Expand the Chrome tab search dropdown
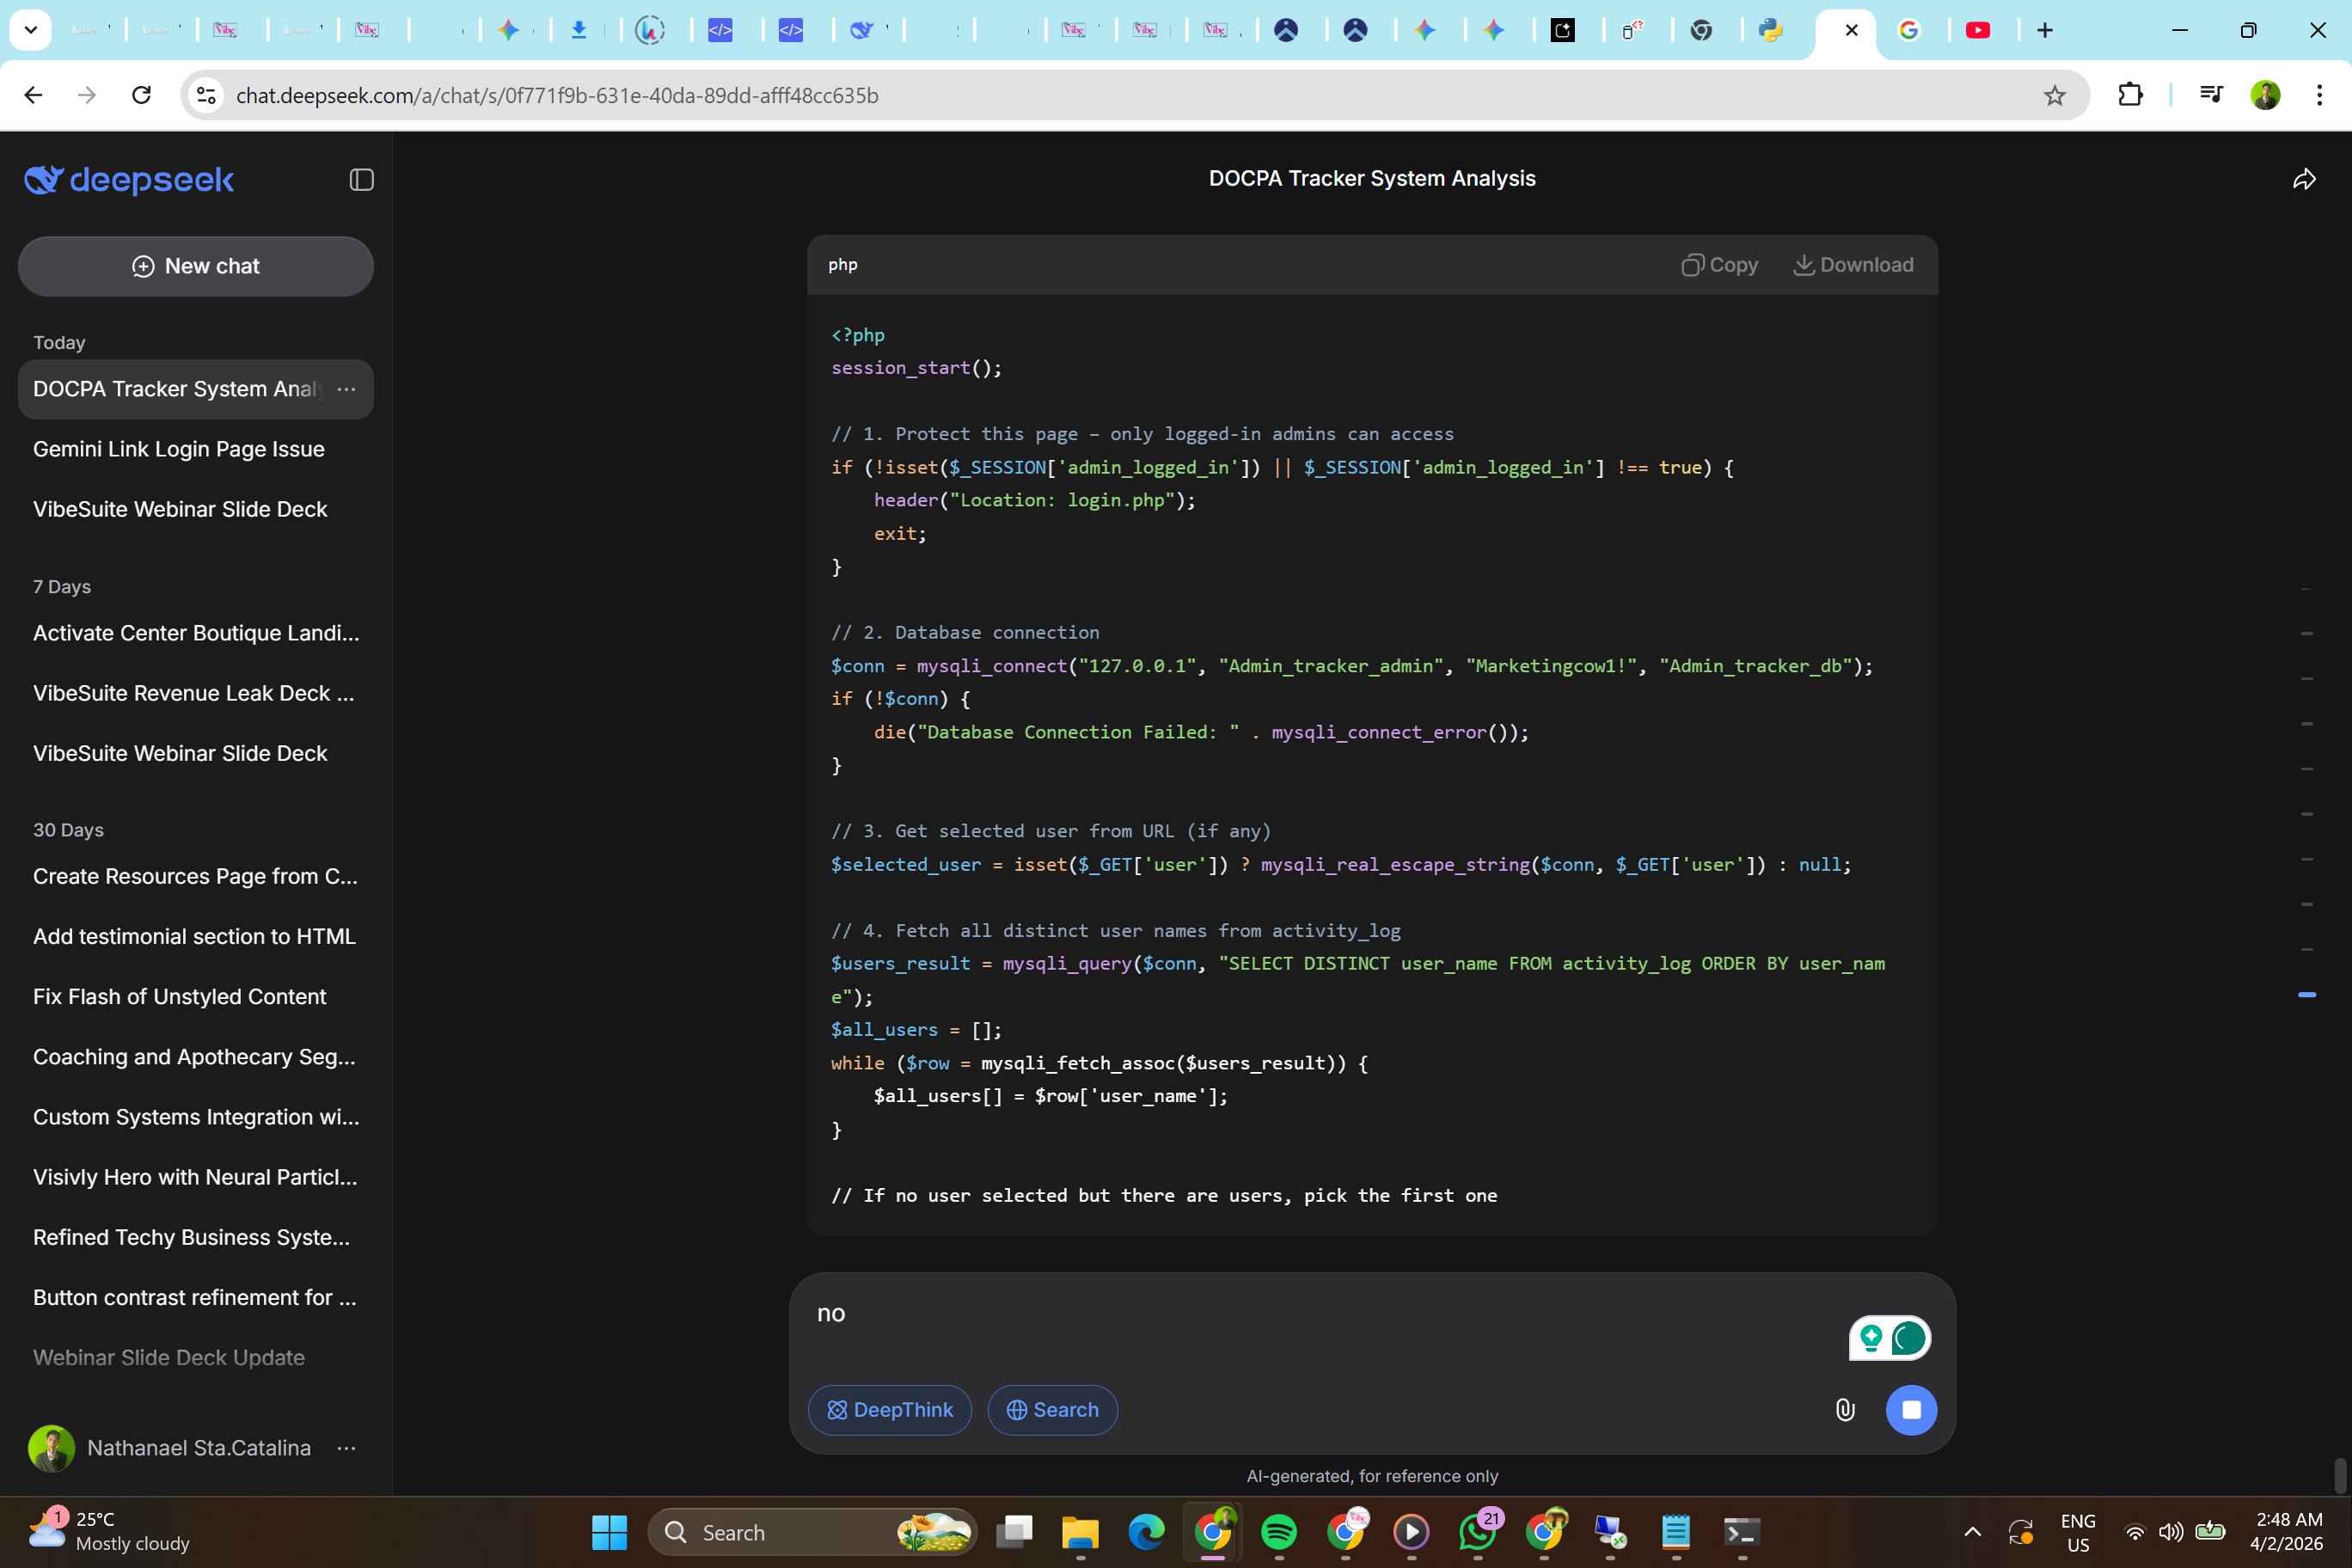The width and height of the screenshot is (2352, 1568). click(30, 30)
